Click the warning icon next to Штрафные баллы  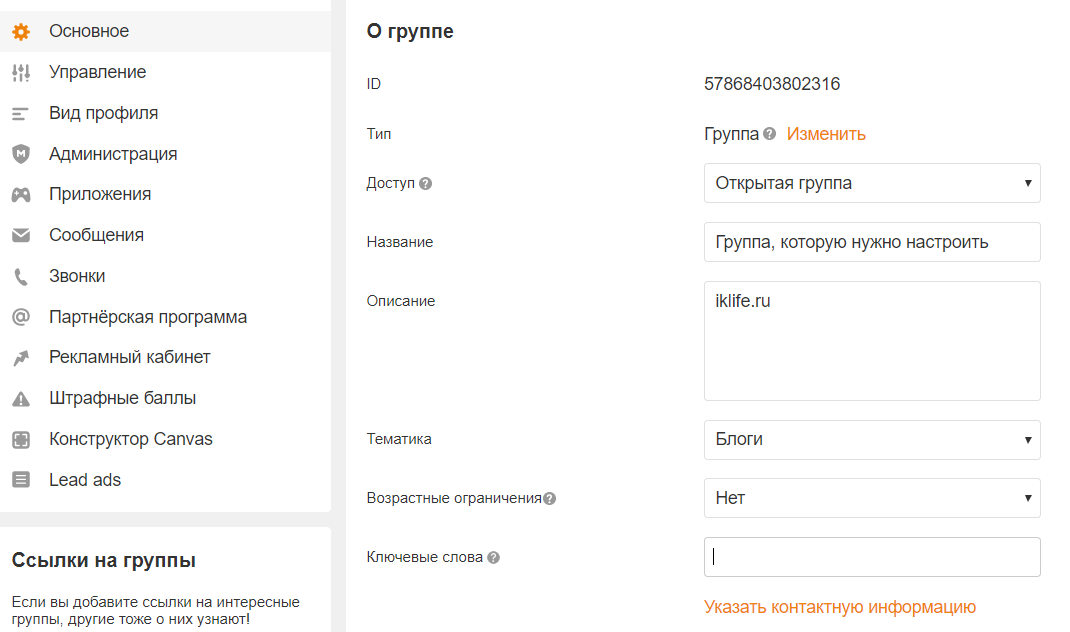[x=20, y=397]
